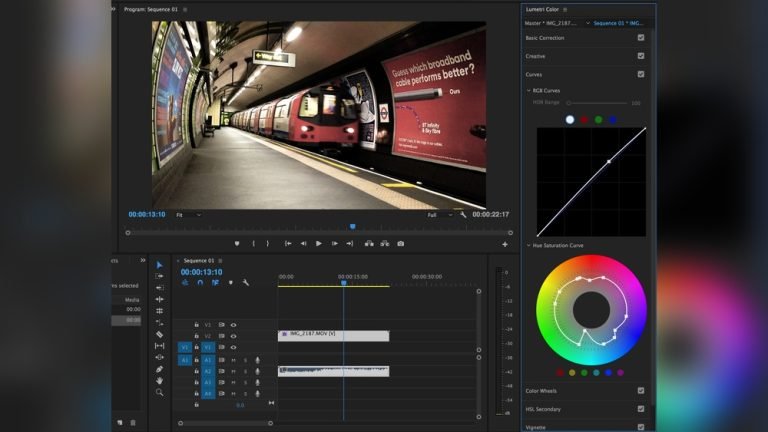Image resolution: width=768 pixels, height=432 pixels.
Task: Hide track V1 with eye icon
Action: point(234,347)
